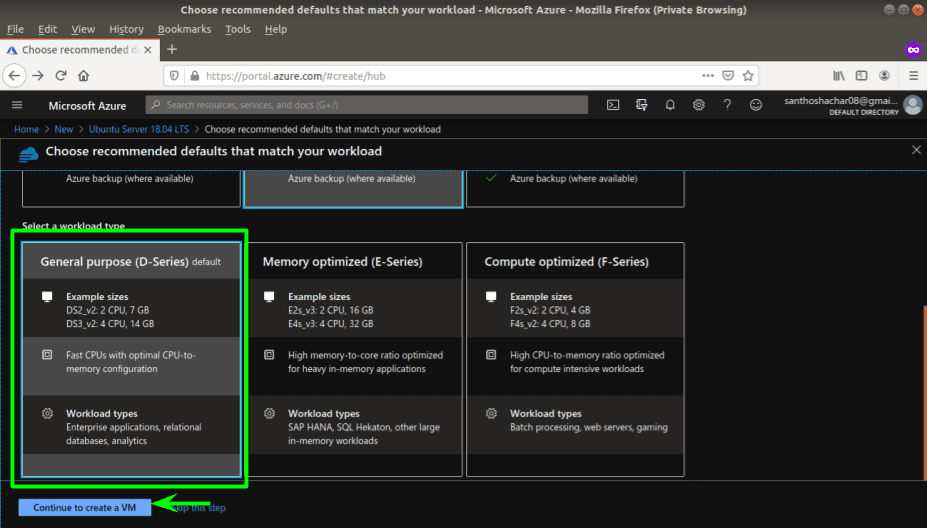Open the Azure portal hamburger menu
Screen dimensions: 927x528
[x=17, y=105]
